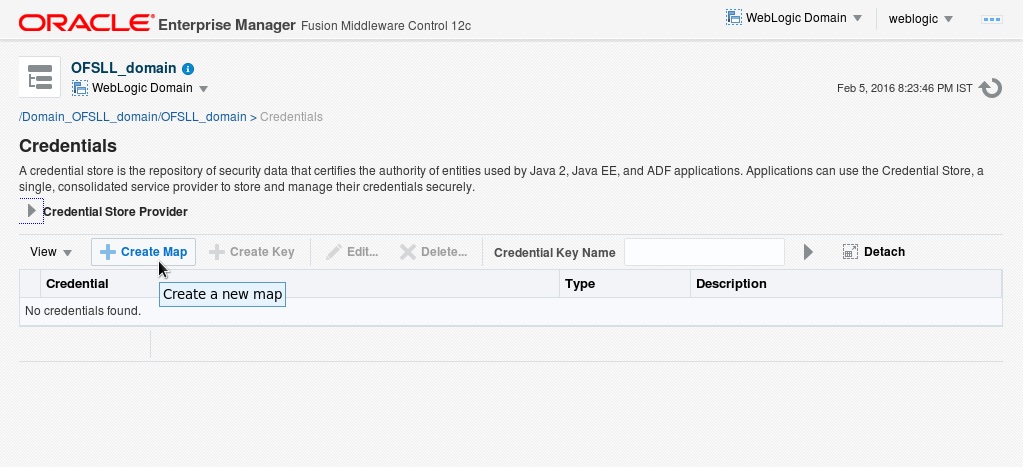1023x467 pixels.
Task: Focus the Credential Key Name search field
Action: pos(704,252)
